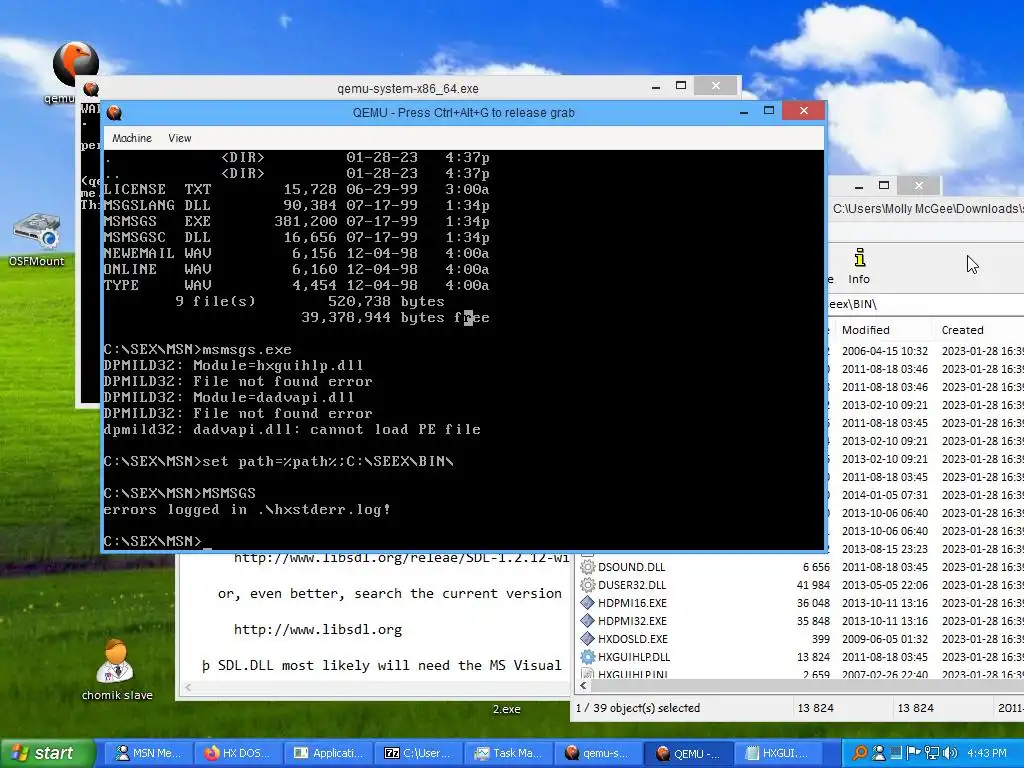This screenshot has width=1024, height=768.
Task: Select the HXDOSLD.EXE file icon
Action: click(x=588, y=639)
